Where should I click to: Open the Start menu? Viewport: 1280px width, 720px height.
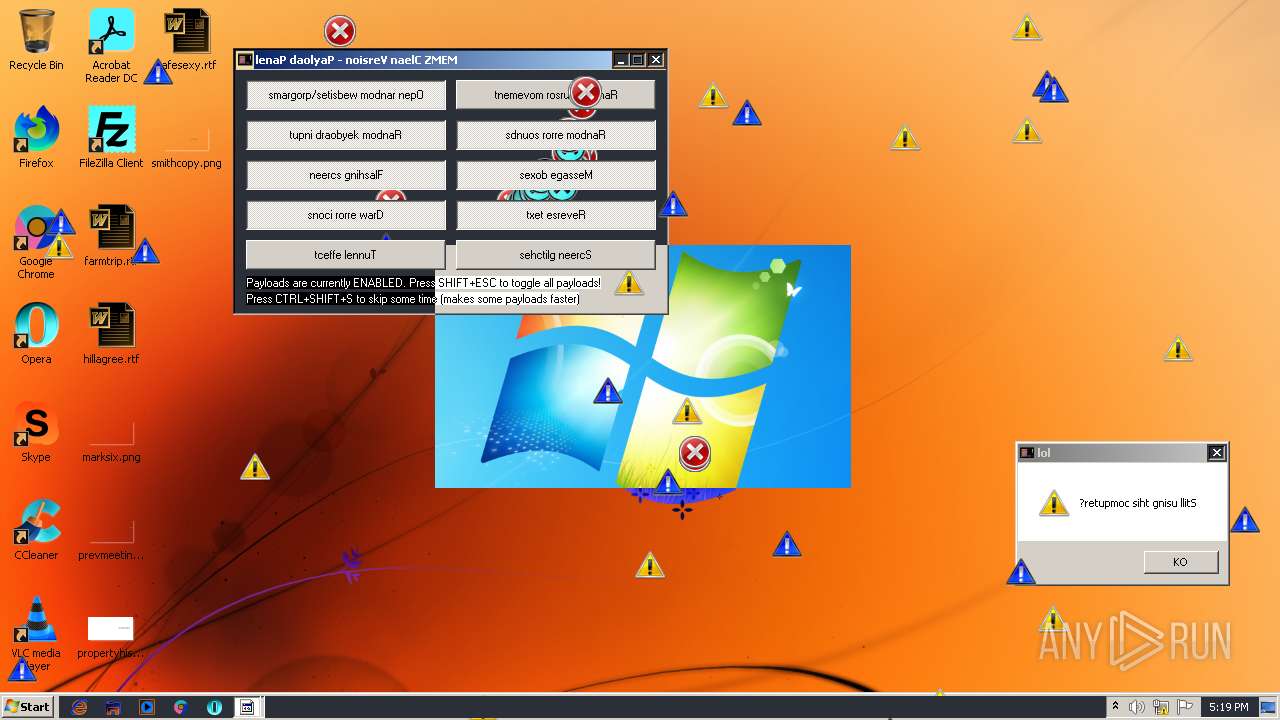(28, 706)
